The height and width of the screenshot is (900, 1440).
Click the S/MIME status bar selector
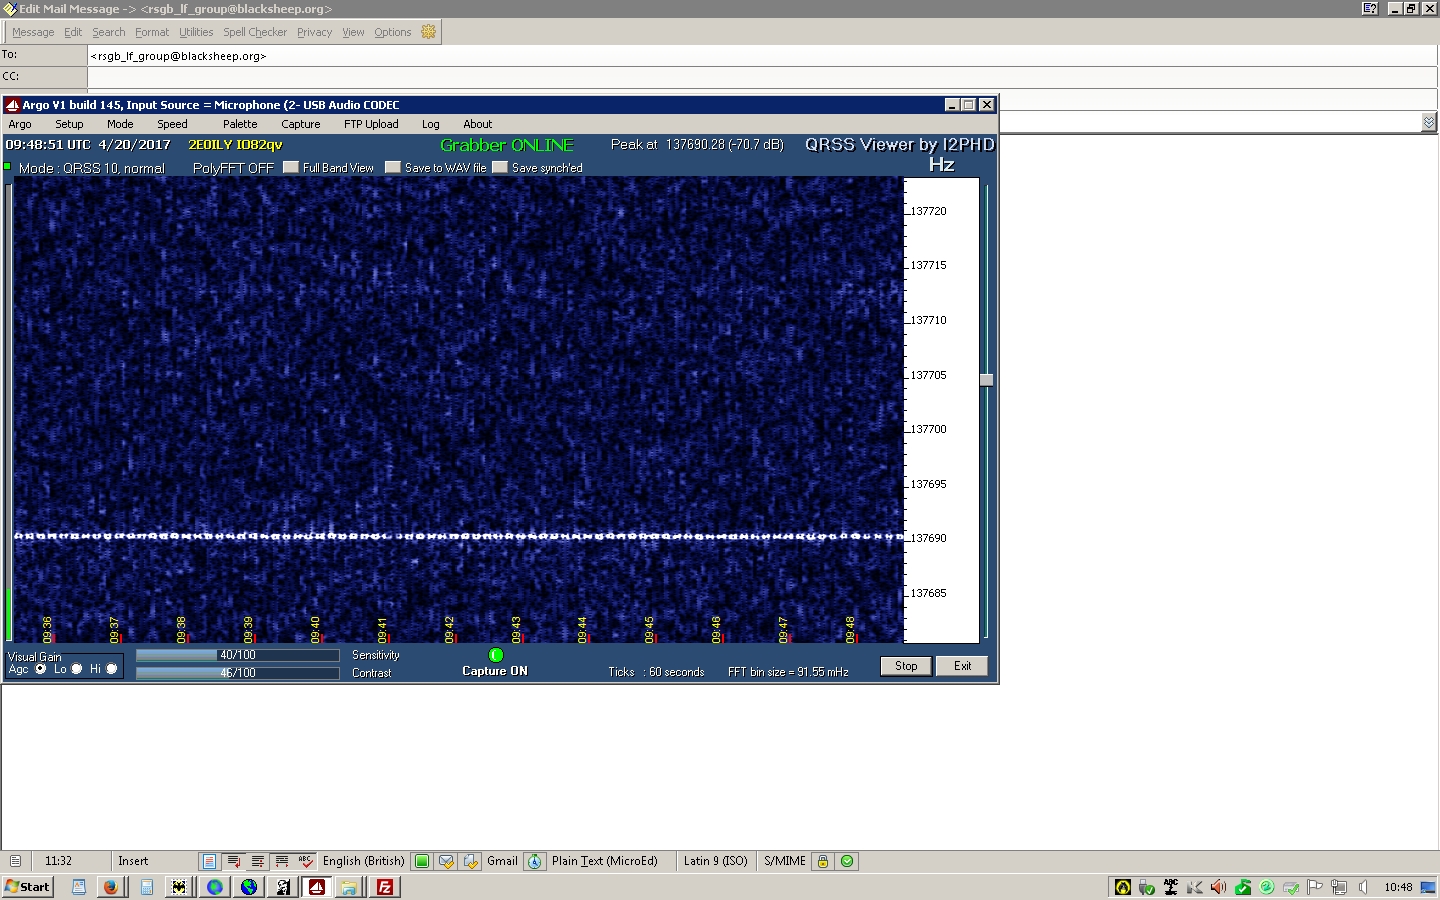tap(785, 861)
